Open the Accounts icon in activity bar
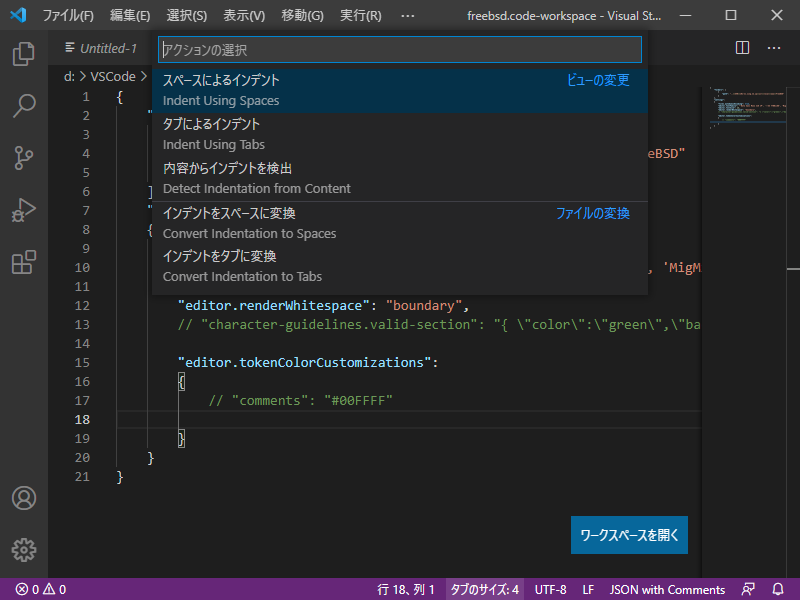 pyautogui.click(x=24, y=498)
